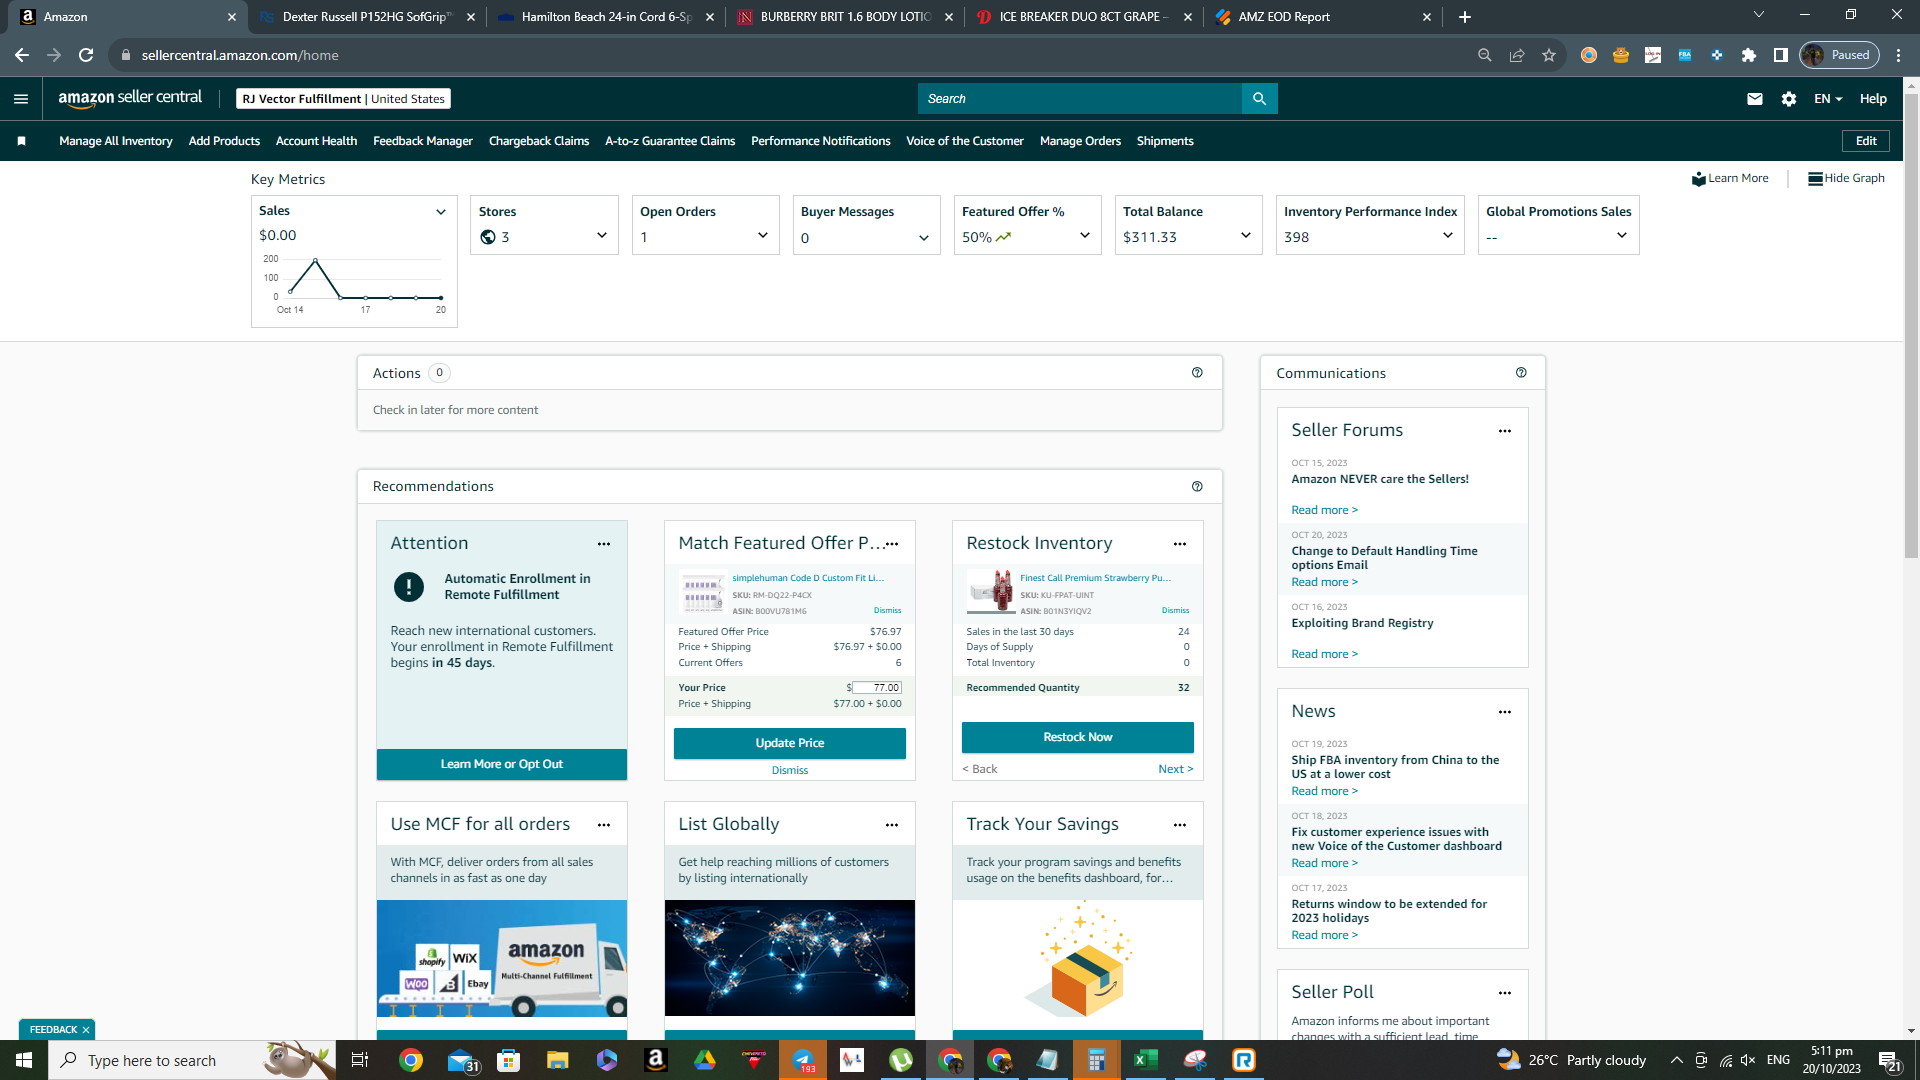
Task: Click the List Globally world map image
Action: [790, 958]
